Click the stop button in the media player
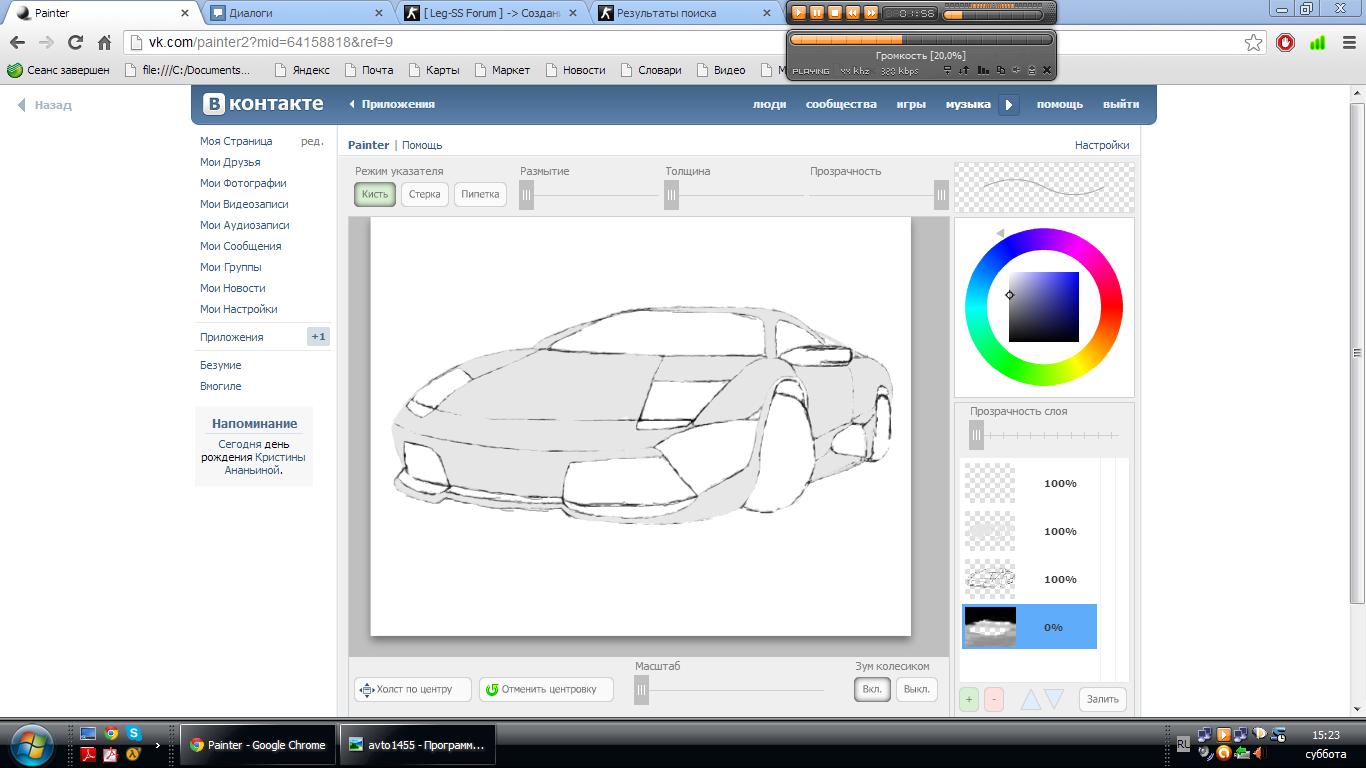Image resolution: width=1366 pixels, height=768 pixels. (x=834, y=13)
